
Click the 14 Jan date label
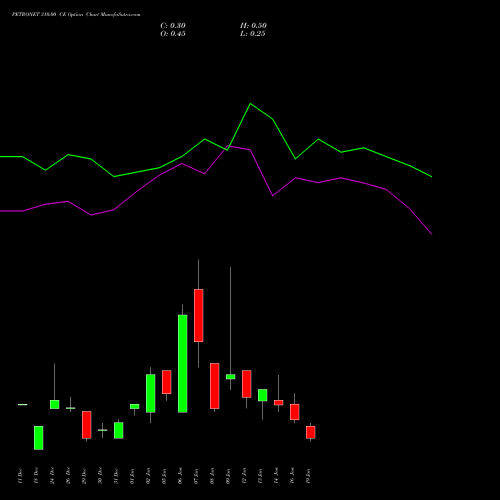tap(276, 476)
